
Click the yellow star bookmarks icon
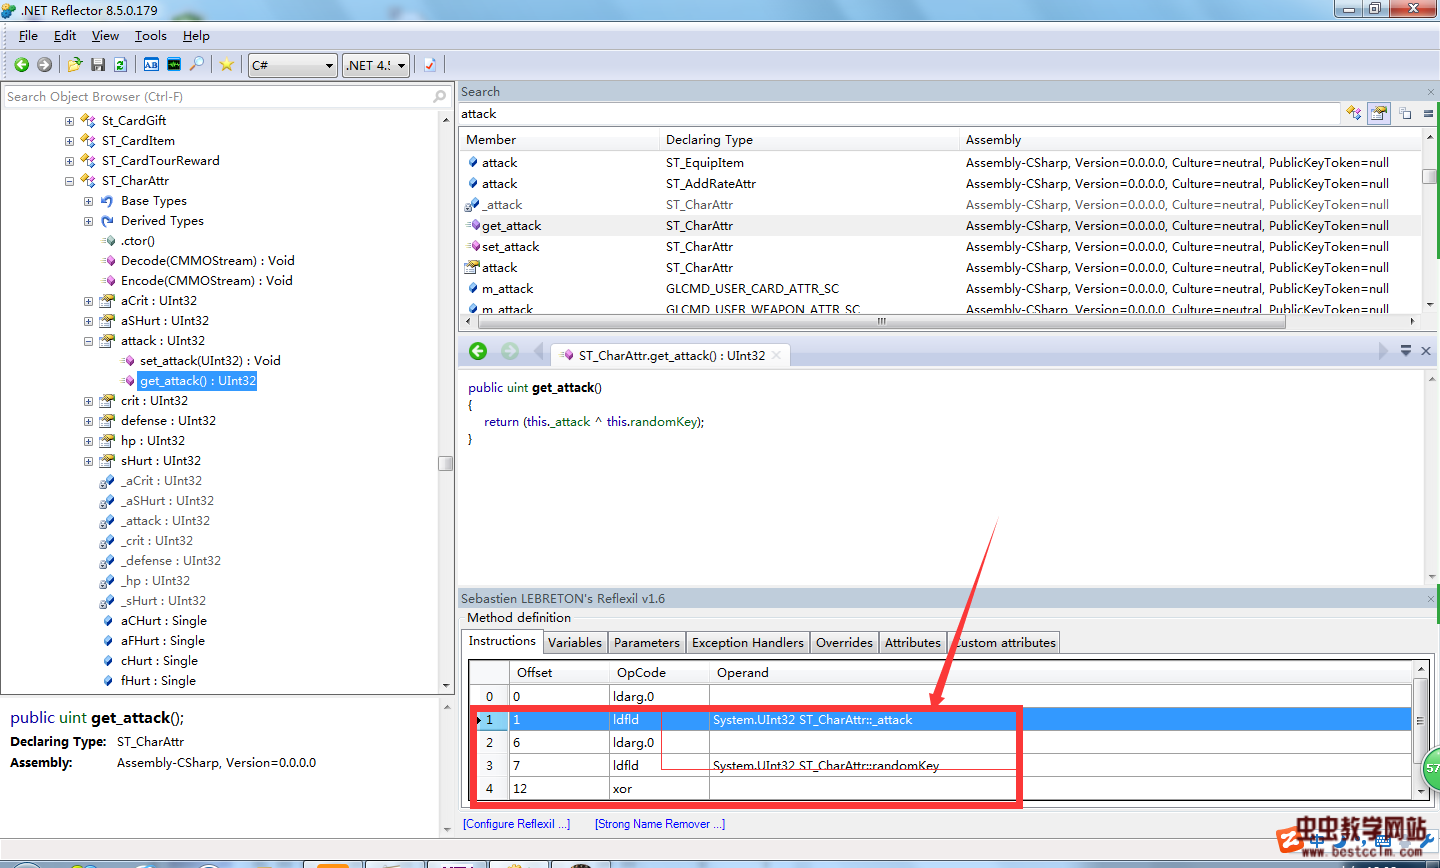227,65
